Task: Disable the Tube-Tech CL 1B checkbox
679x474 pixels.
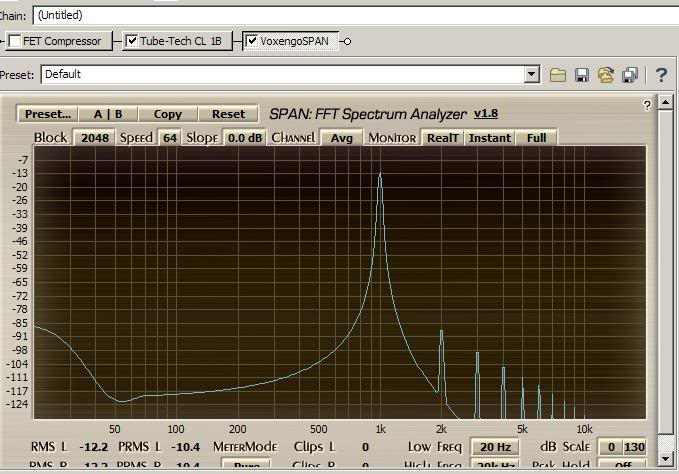Action: (x=132, y=41)
